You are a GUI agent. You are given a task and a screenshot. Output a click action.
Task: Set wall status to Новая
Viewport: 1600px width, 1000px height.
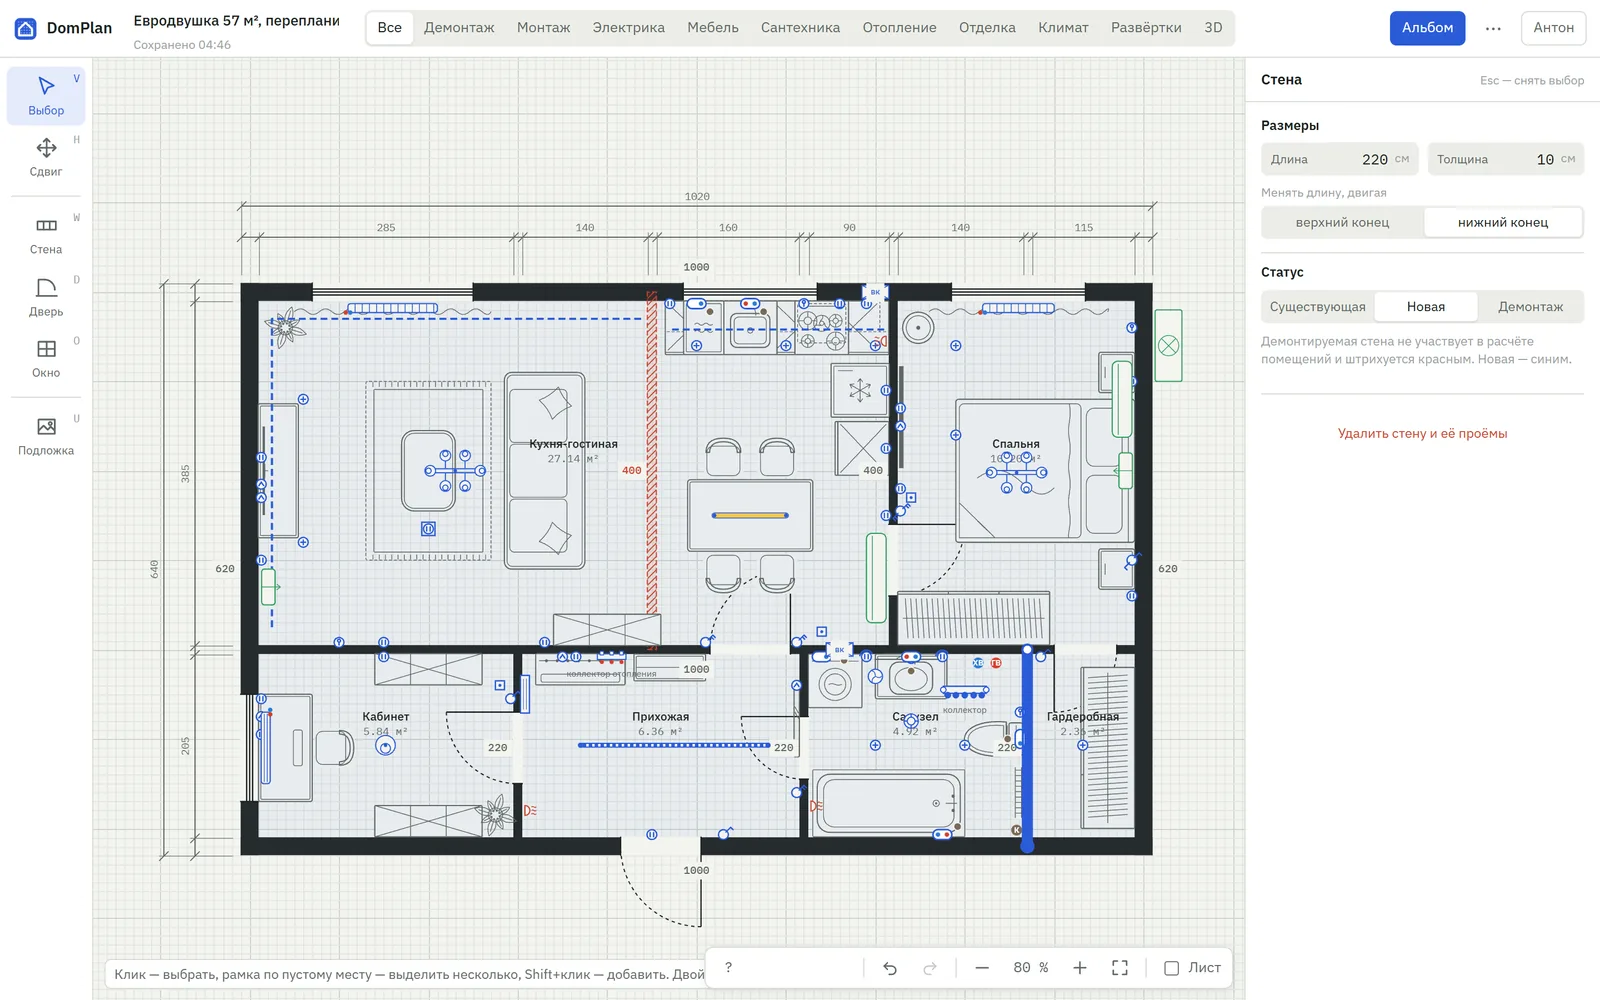pos(1426,307)
